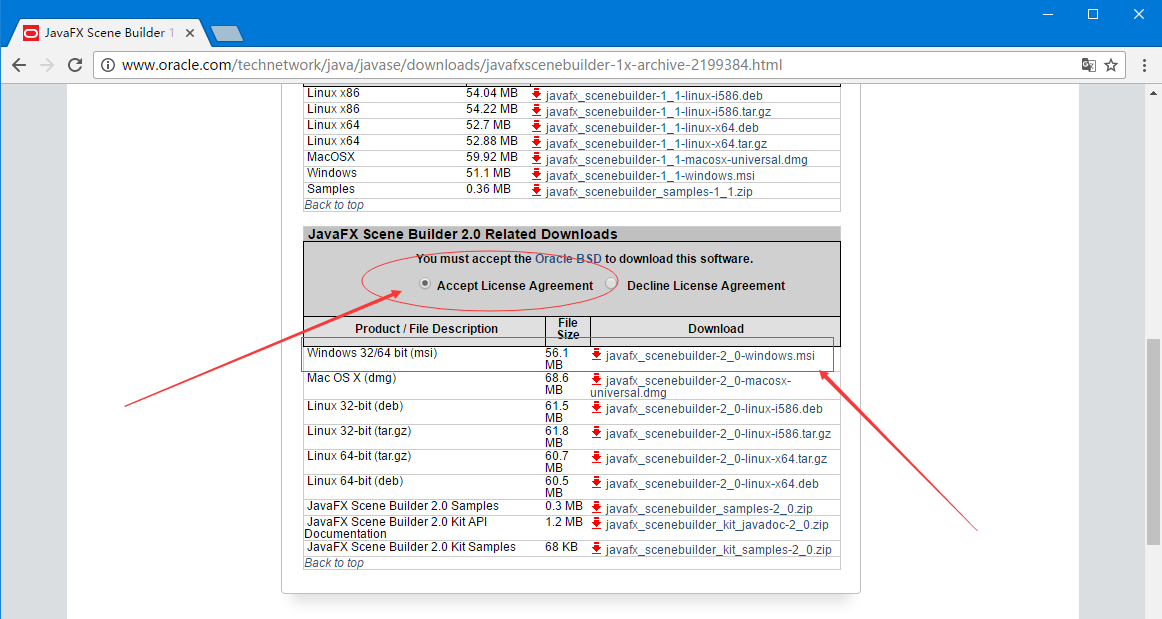Download javafx_scenebuilder-2_0-linux-i586.deb
Screen dimensions: 1162x619
714,409
